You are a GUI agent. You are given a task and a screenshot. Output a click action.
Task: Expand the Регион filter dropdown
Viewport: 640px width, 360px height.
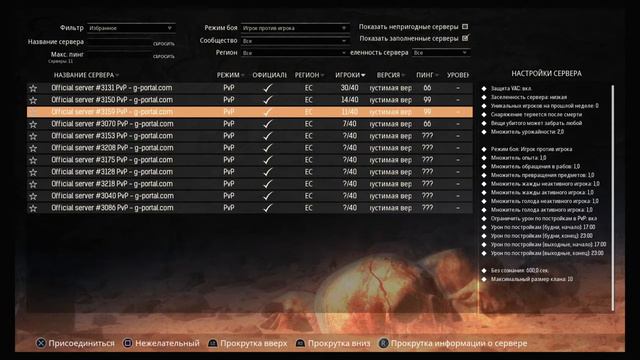[295, 53]
